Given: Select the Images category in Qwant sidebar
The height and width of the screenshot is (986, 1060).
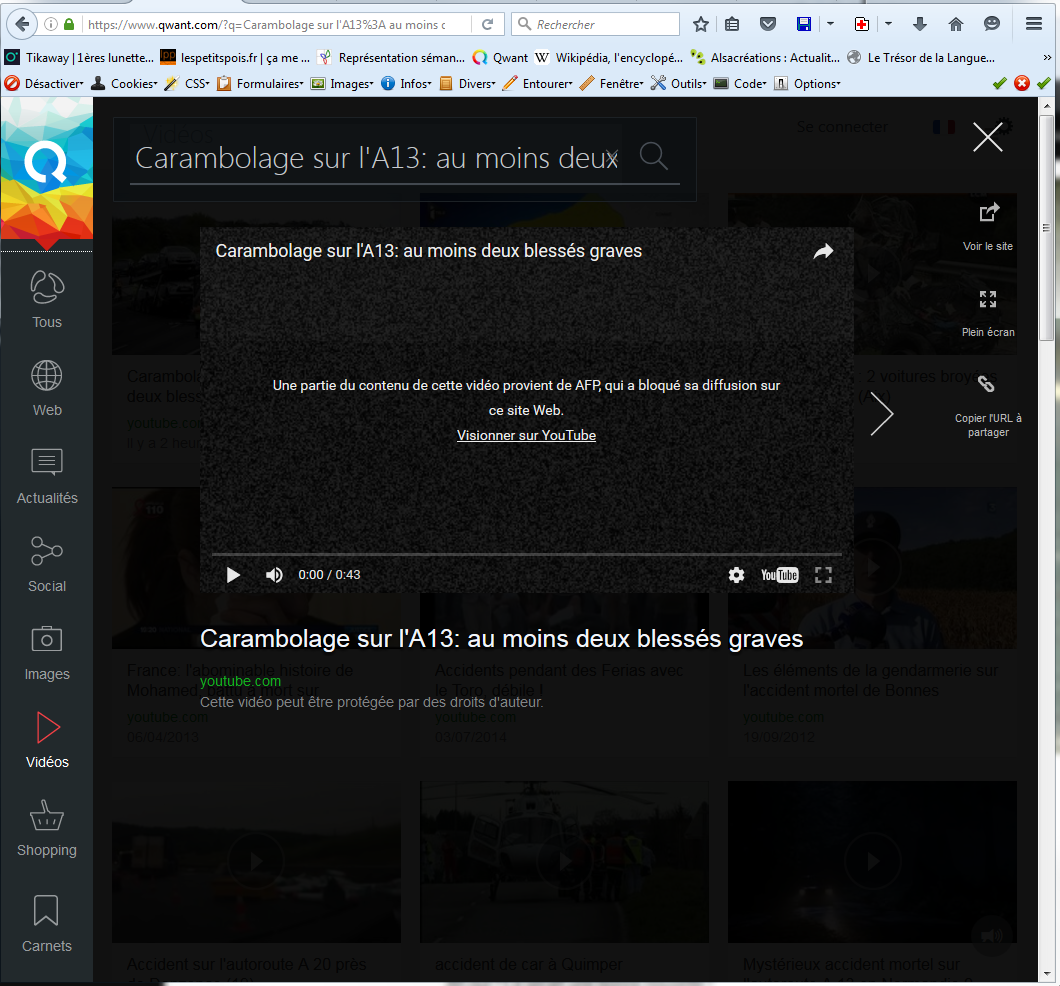Looking at the screenshot, I should pos(47,653).
